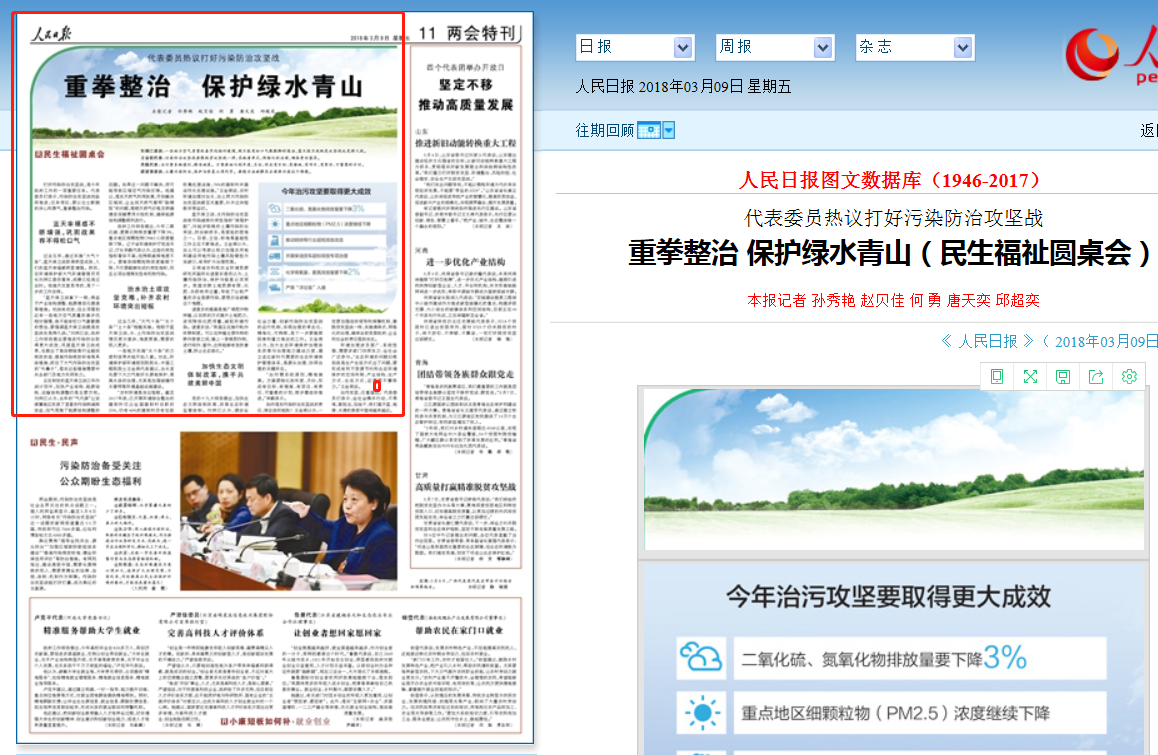Screen dimensions: 1158x755
Task: Click the green landscape banner image in article
Action: [x=893, y=470]
